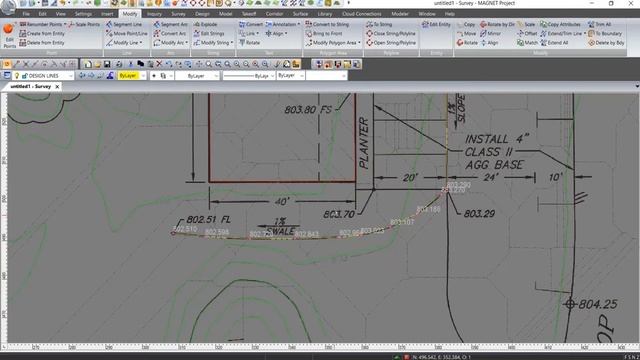
Task: Open the Settings menu
Action: tap(83, 14)
